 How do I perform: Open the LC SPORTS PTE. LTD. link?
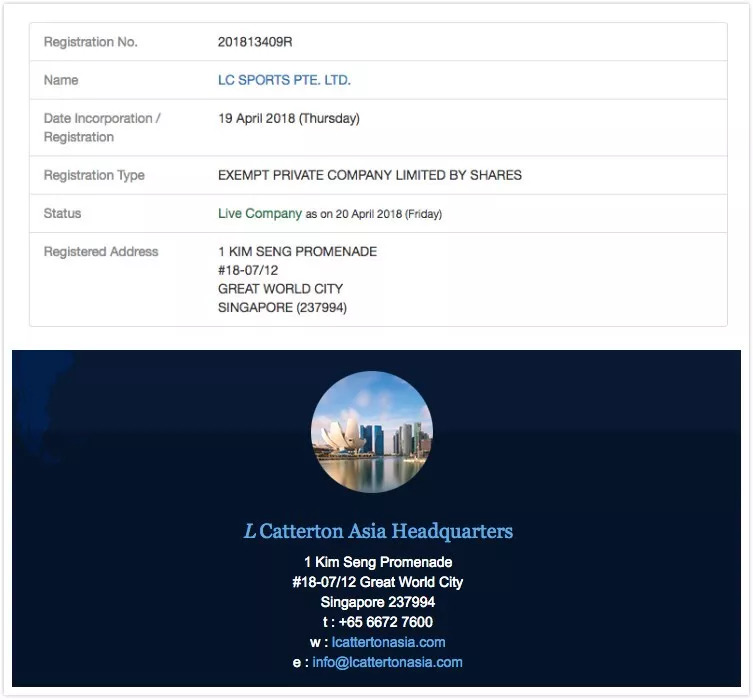284,80
